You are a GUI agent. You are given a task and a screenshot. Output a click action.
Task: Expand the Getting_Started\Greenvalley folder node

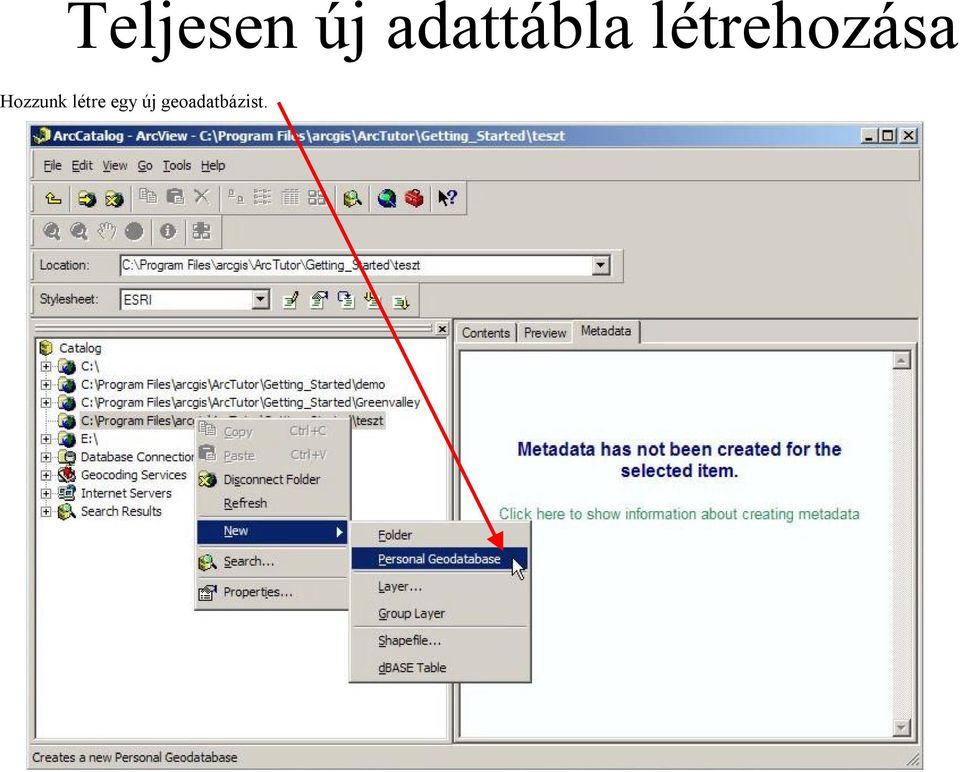46,402
